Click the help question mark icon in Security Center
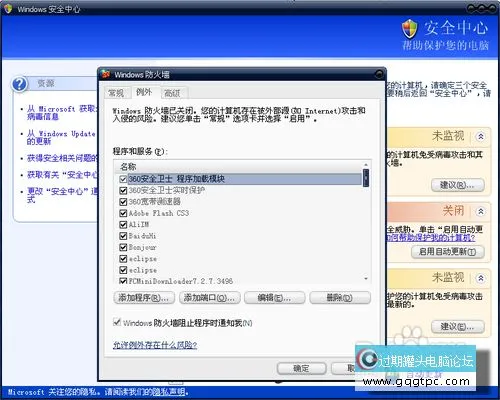The height and width of the screenshot is (400, 500). (x=19, y=84)
